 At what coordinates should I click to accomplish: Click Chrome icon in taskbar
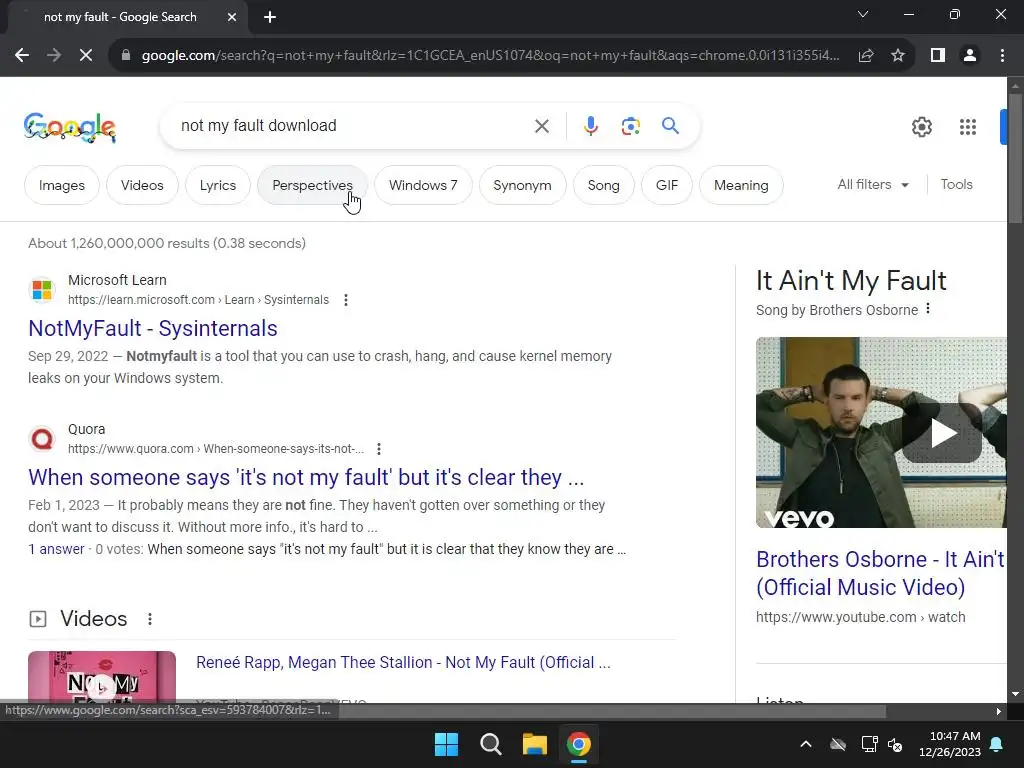pos(578,744)
